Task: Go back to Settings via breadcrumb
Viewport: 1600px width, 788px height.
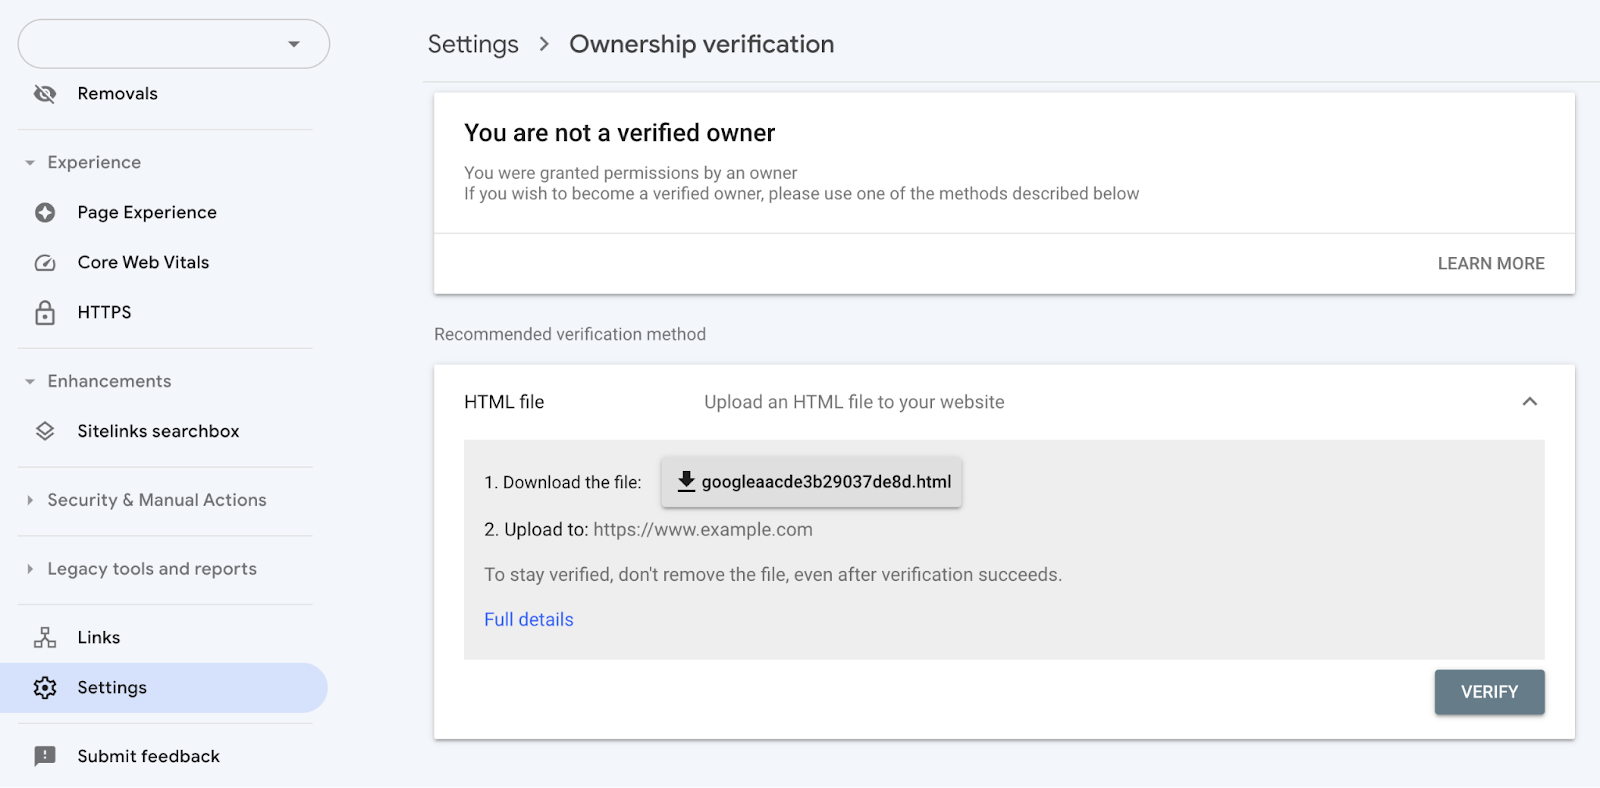Action: (x=473, y=45)
